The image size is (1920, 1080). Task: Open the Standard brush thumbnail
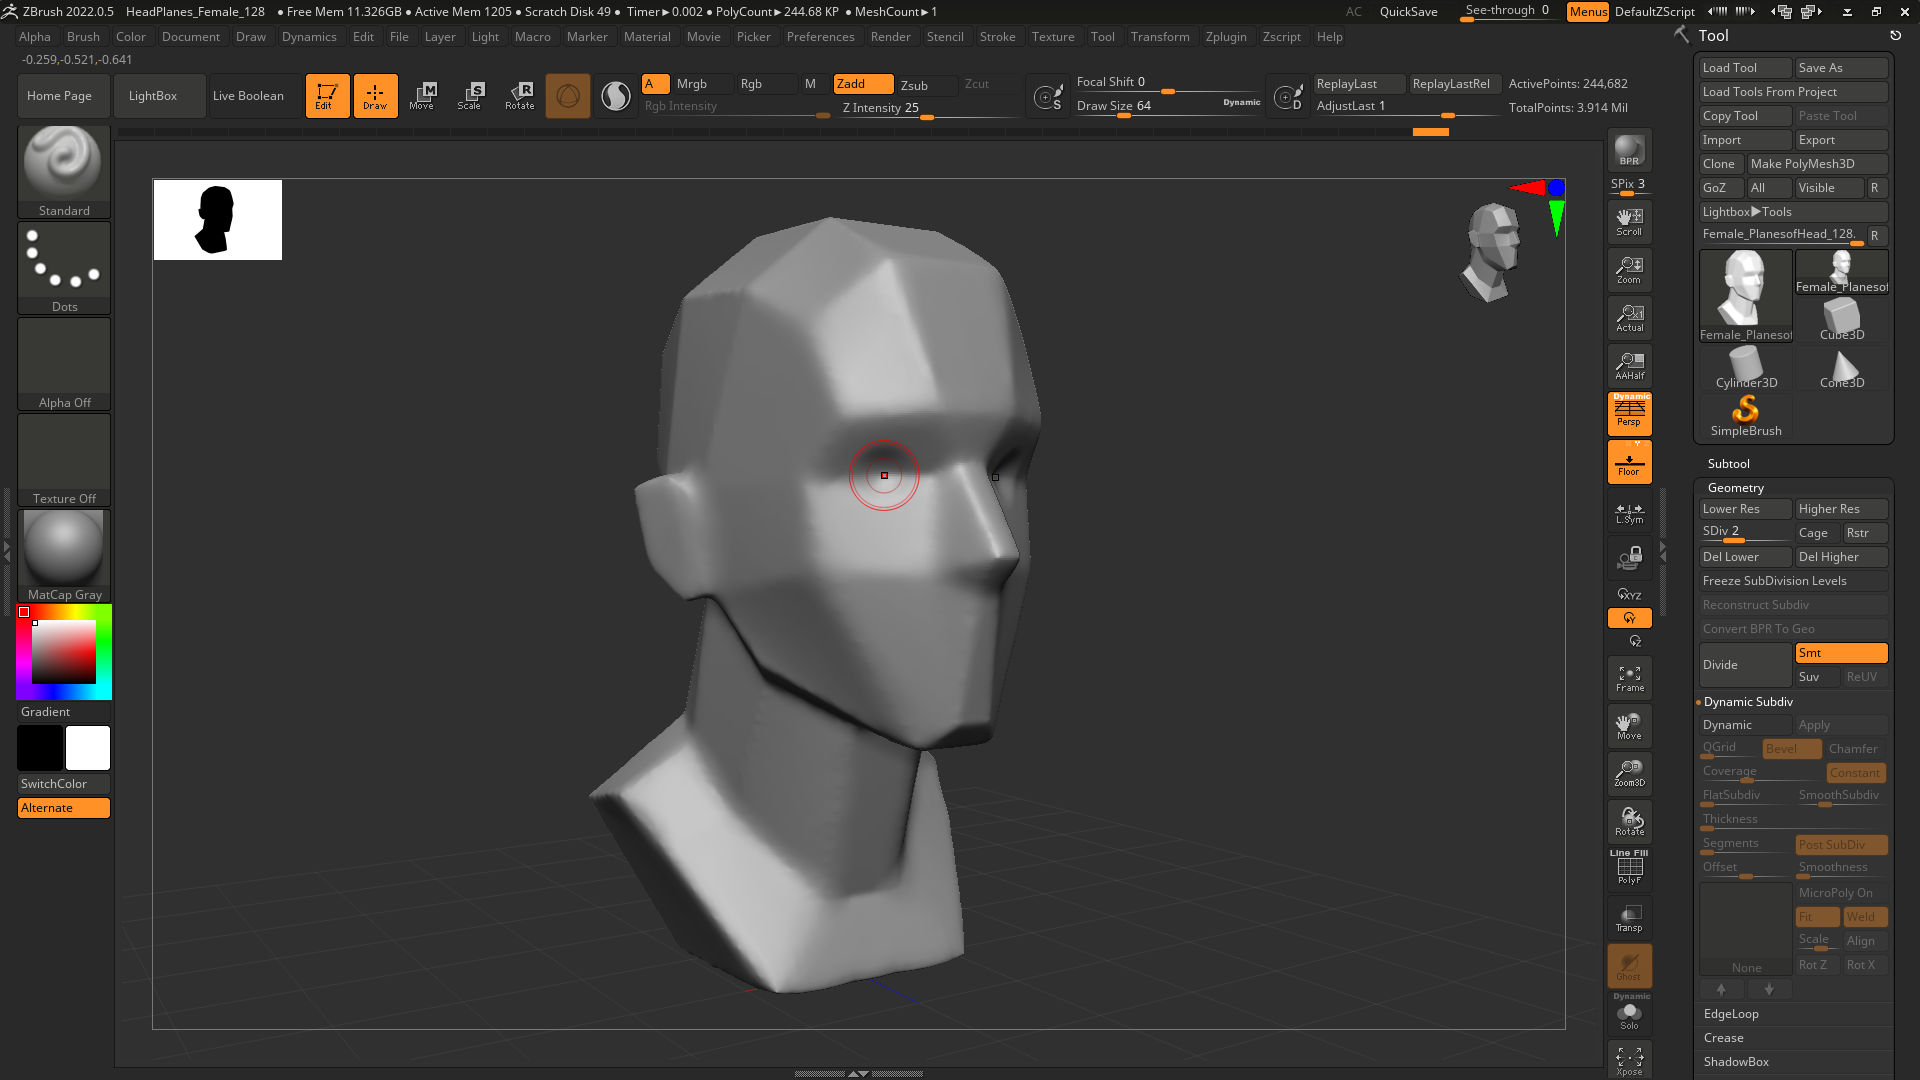click(x=64, y=171)
